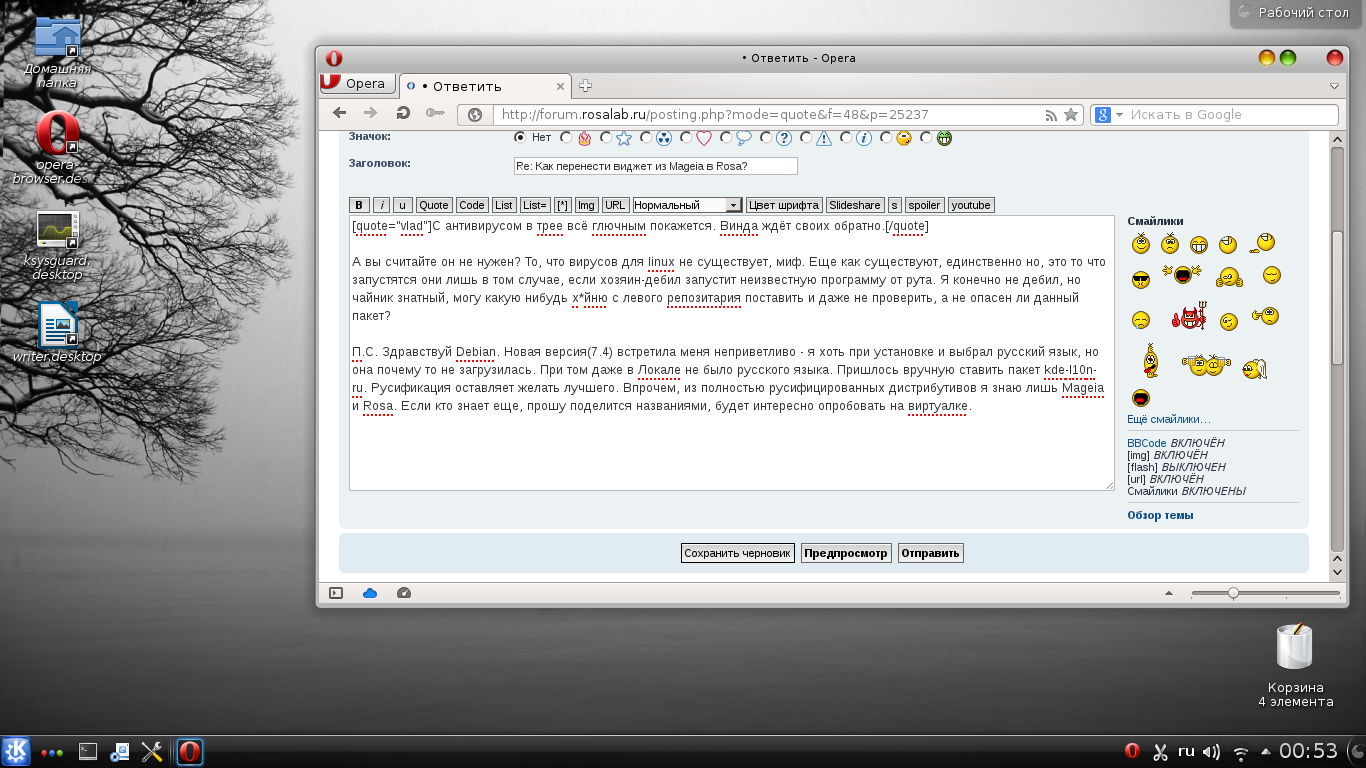Image resolution: width=1366 pixels, height=768 pixels.
Task: Open the Google search engine dropdown
Action: pos(1110,115)
